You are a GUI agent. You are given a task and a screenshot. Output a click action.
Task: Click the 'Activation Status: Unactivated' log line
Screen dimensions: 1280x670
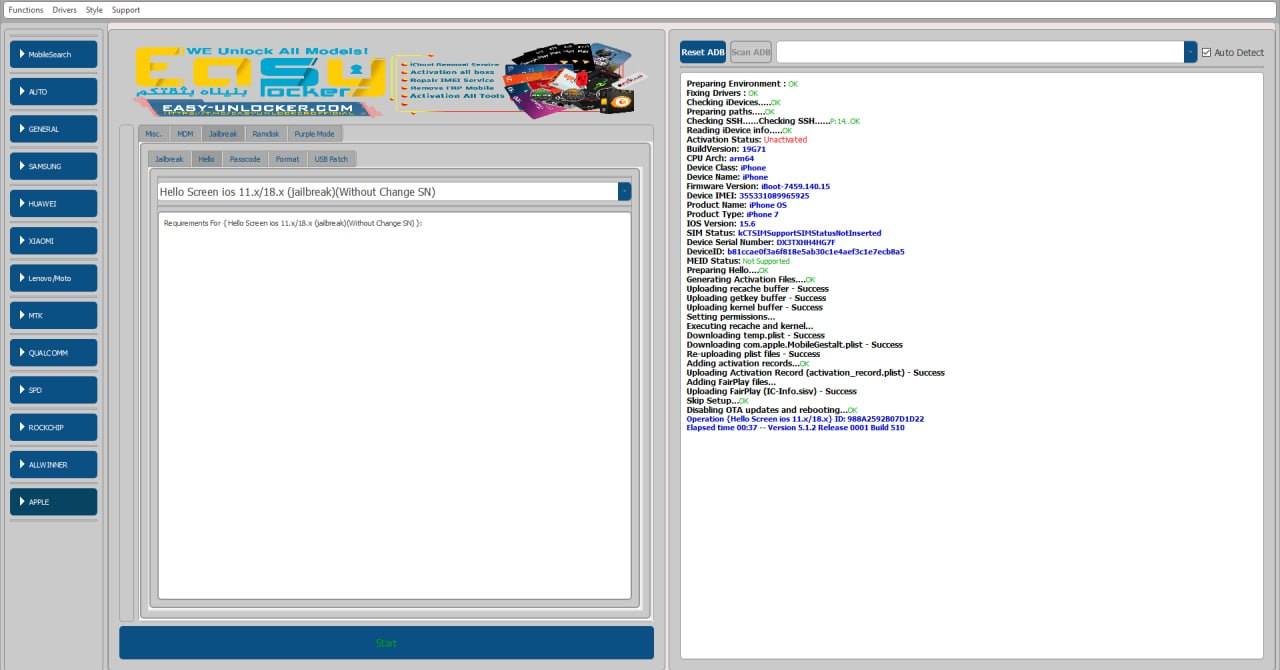click(746, 140)
